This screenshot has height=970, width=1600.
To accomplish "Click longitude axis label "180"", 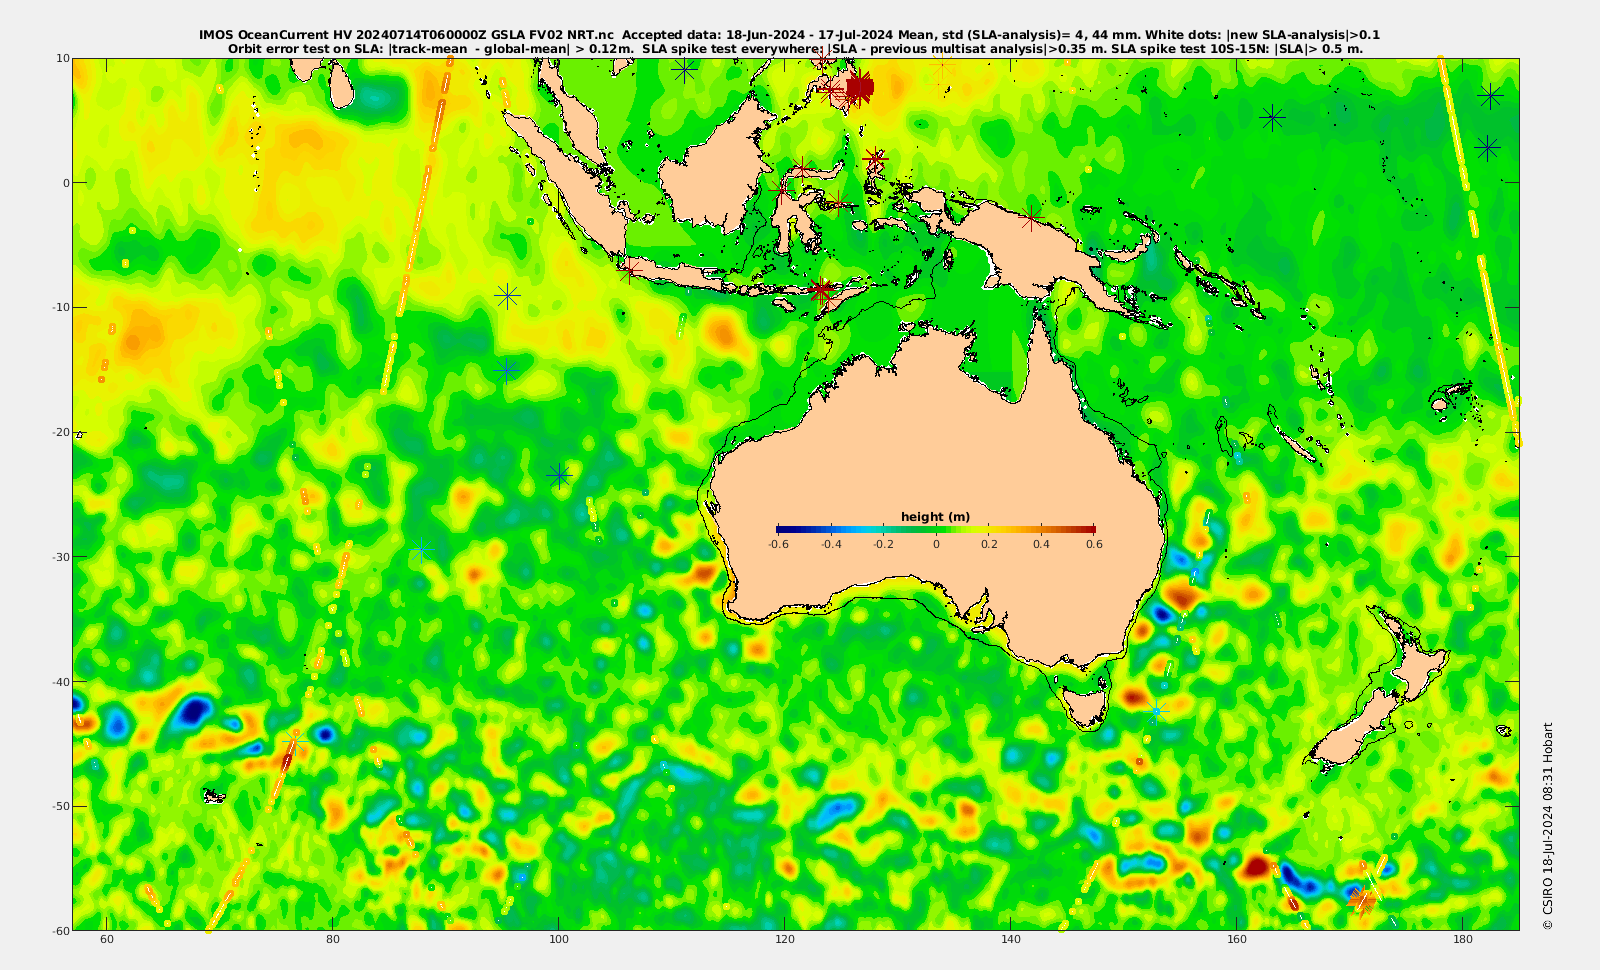I will [1463, 940].
